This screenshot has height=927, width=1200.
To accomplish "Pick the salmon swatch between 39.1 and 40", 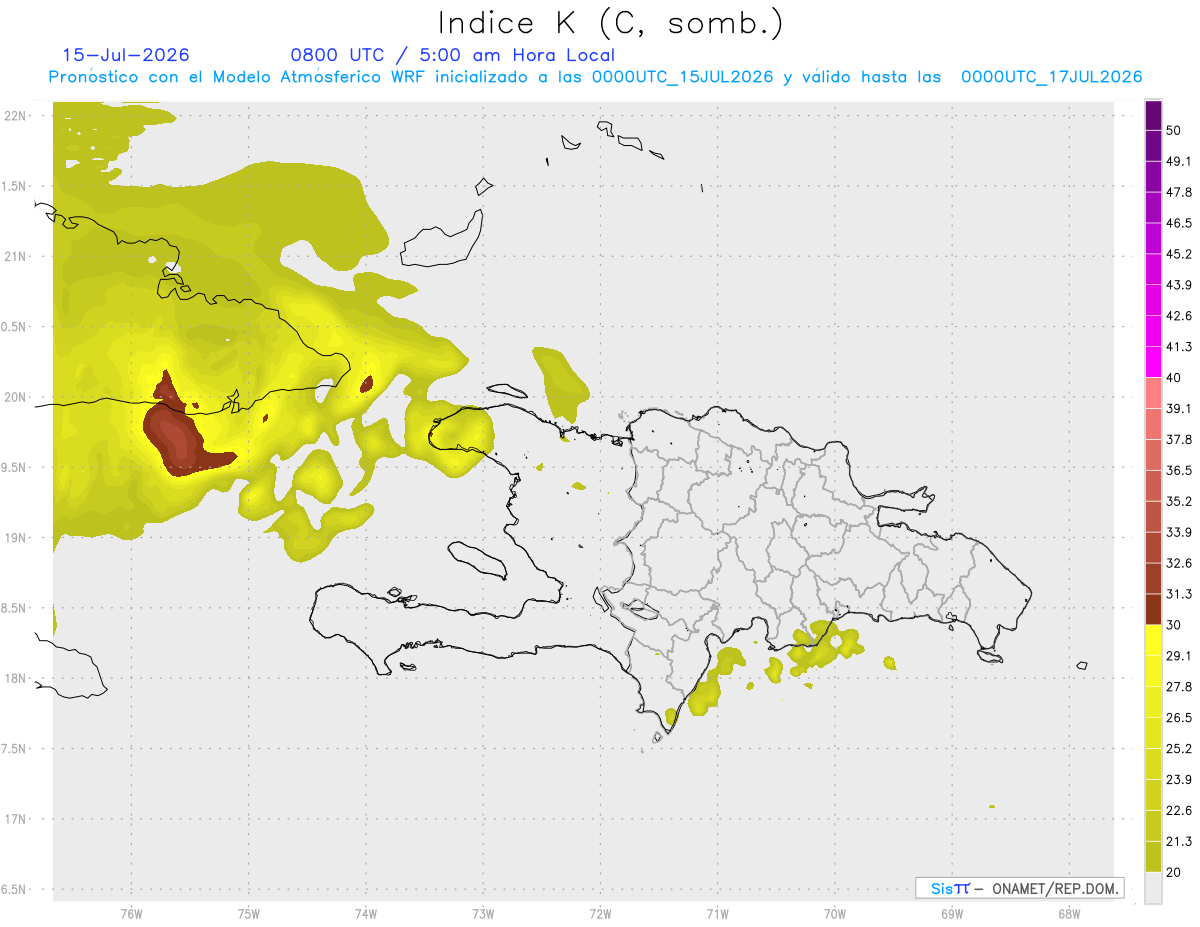I will [x=1153, y=393].
